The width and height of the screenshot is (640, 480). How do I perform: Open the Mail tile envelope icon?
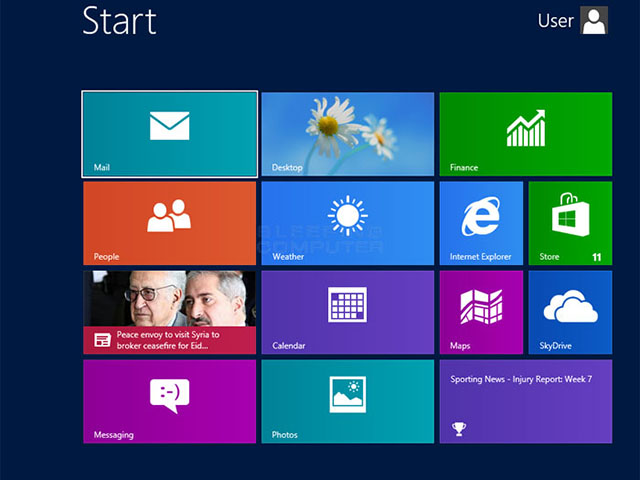[169, 126]
